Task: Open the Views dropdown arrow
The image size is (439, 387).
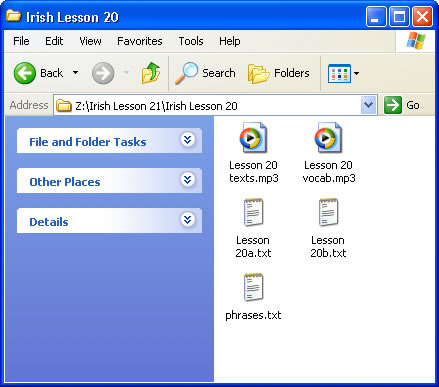Action: click(x=356, y=73)
